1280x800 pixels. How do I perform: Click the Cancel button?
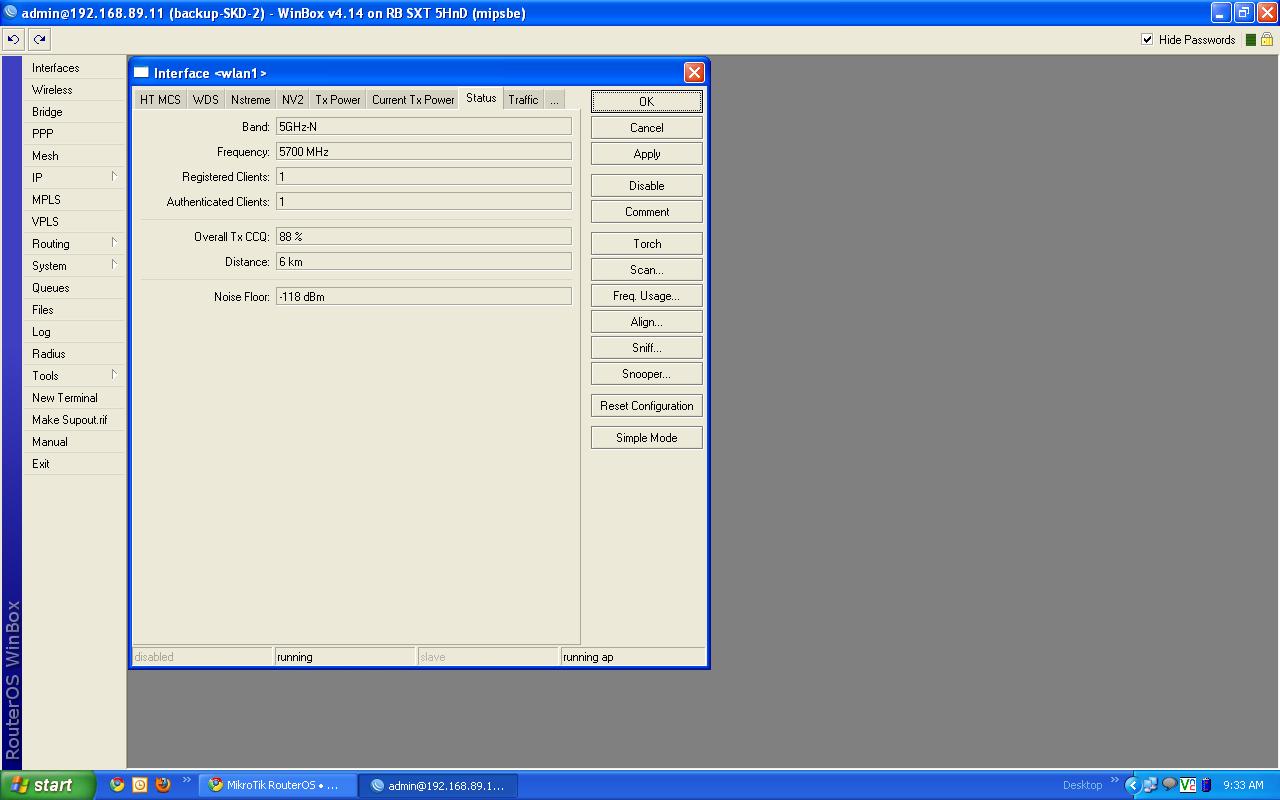tap(647, 128)
